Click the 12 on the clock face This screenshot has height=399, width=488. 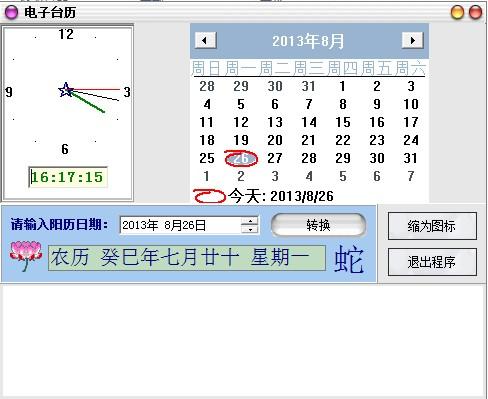click(x=66, y=34)
